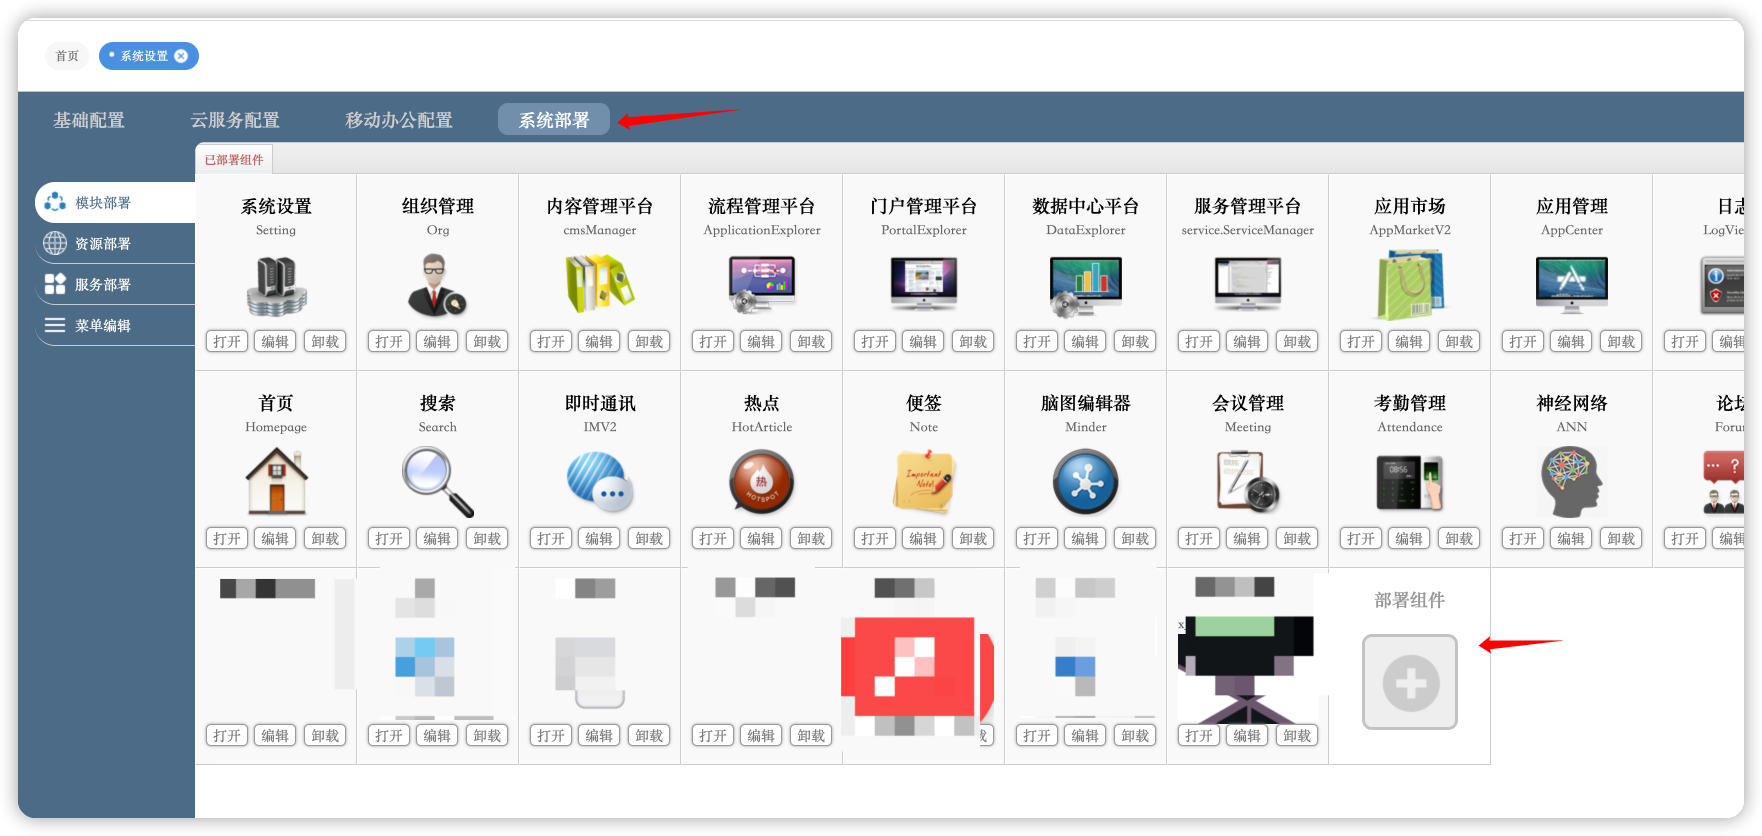Click the cmsManager folders icon
The width and height of the screenshot is (1762, 836).
click(x=599, y=284)
